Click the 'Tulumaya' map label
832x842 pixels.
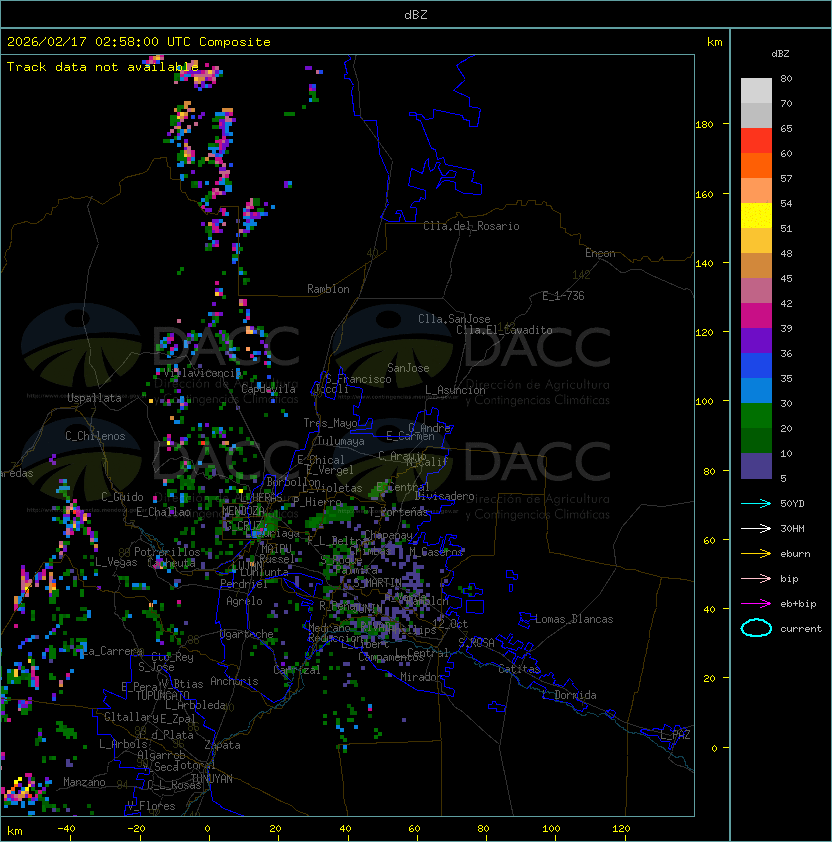click(341, 441)
